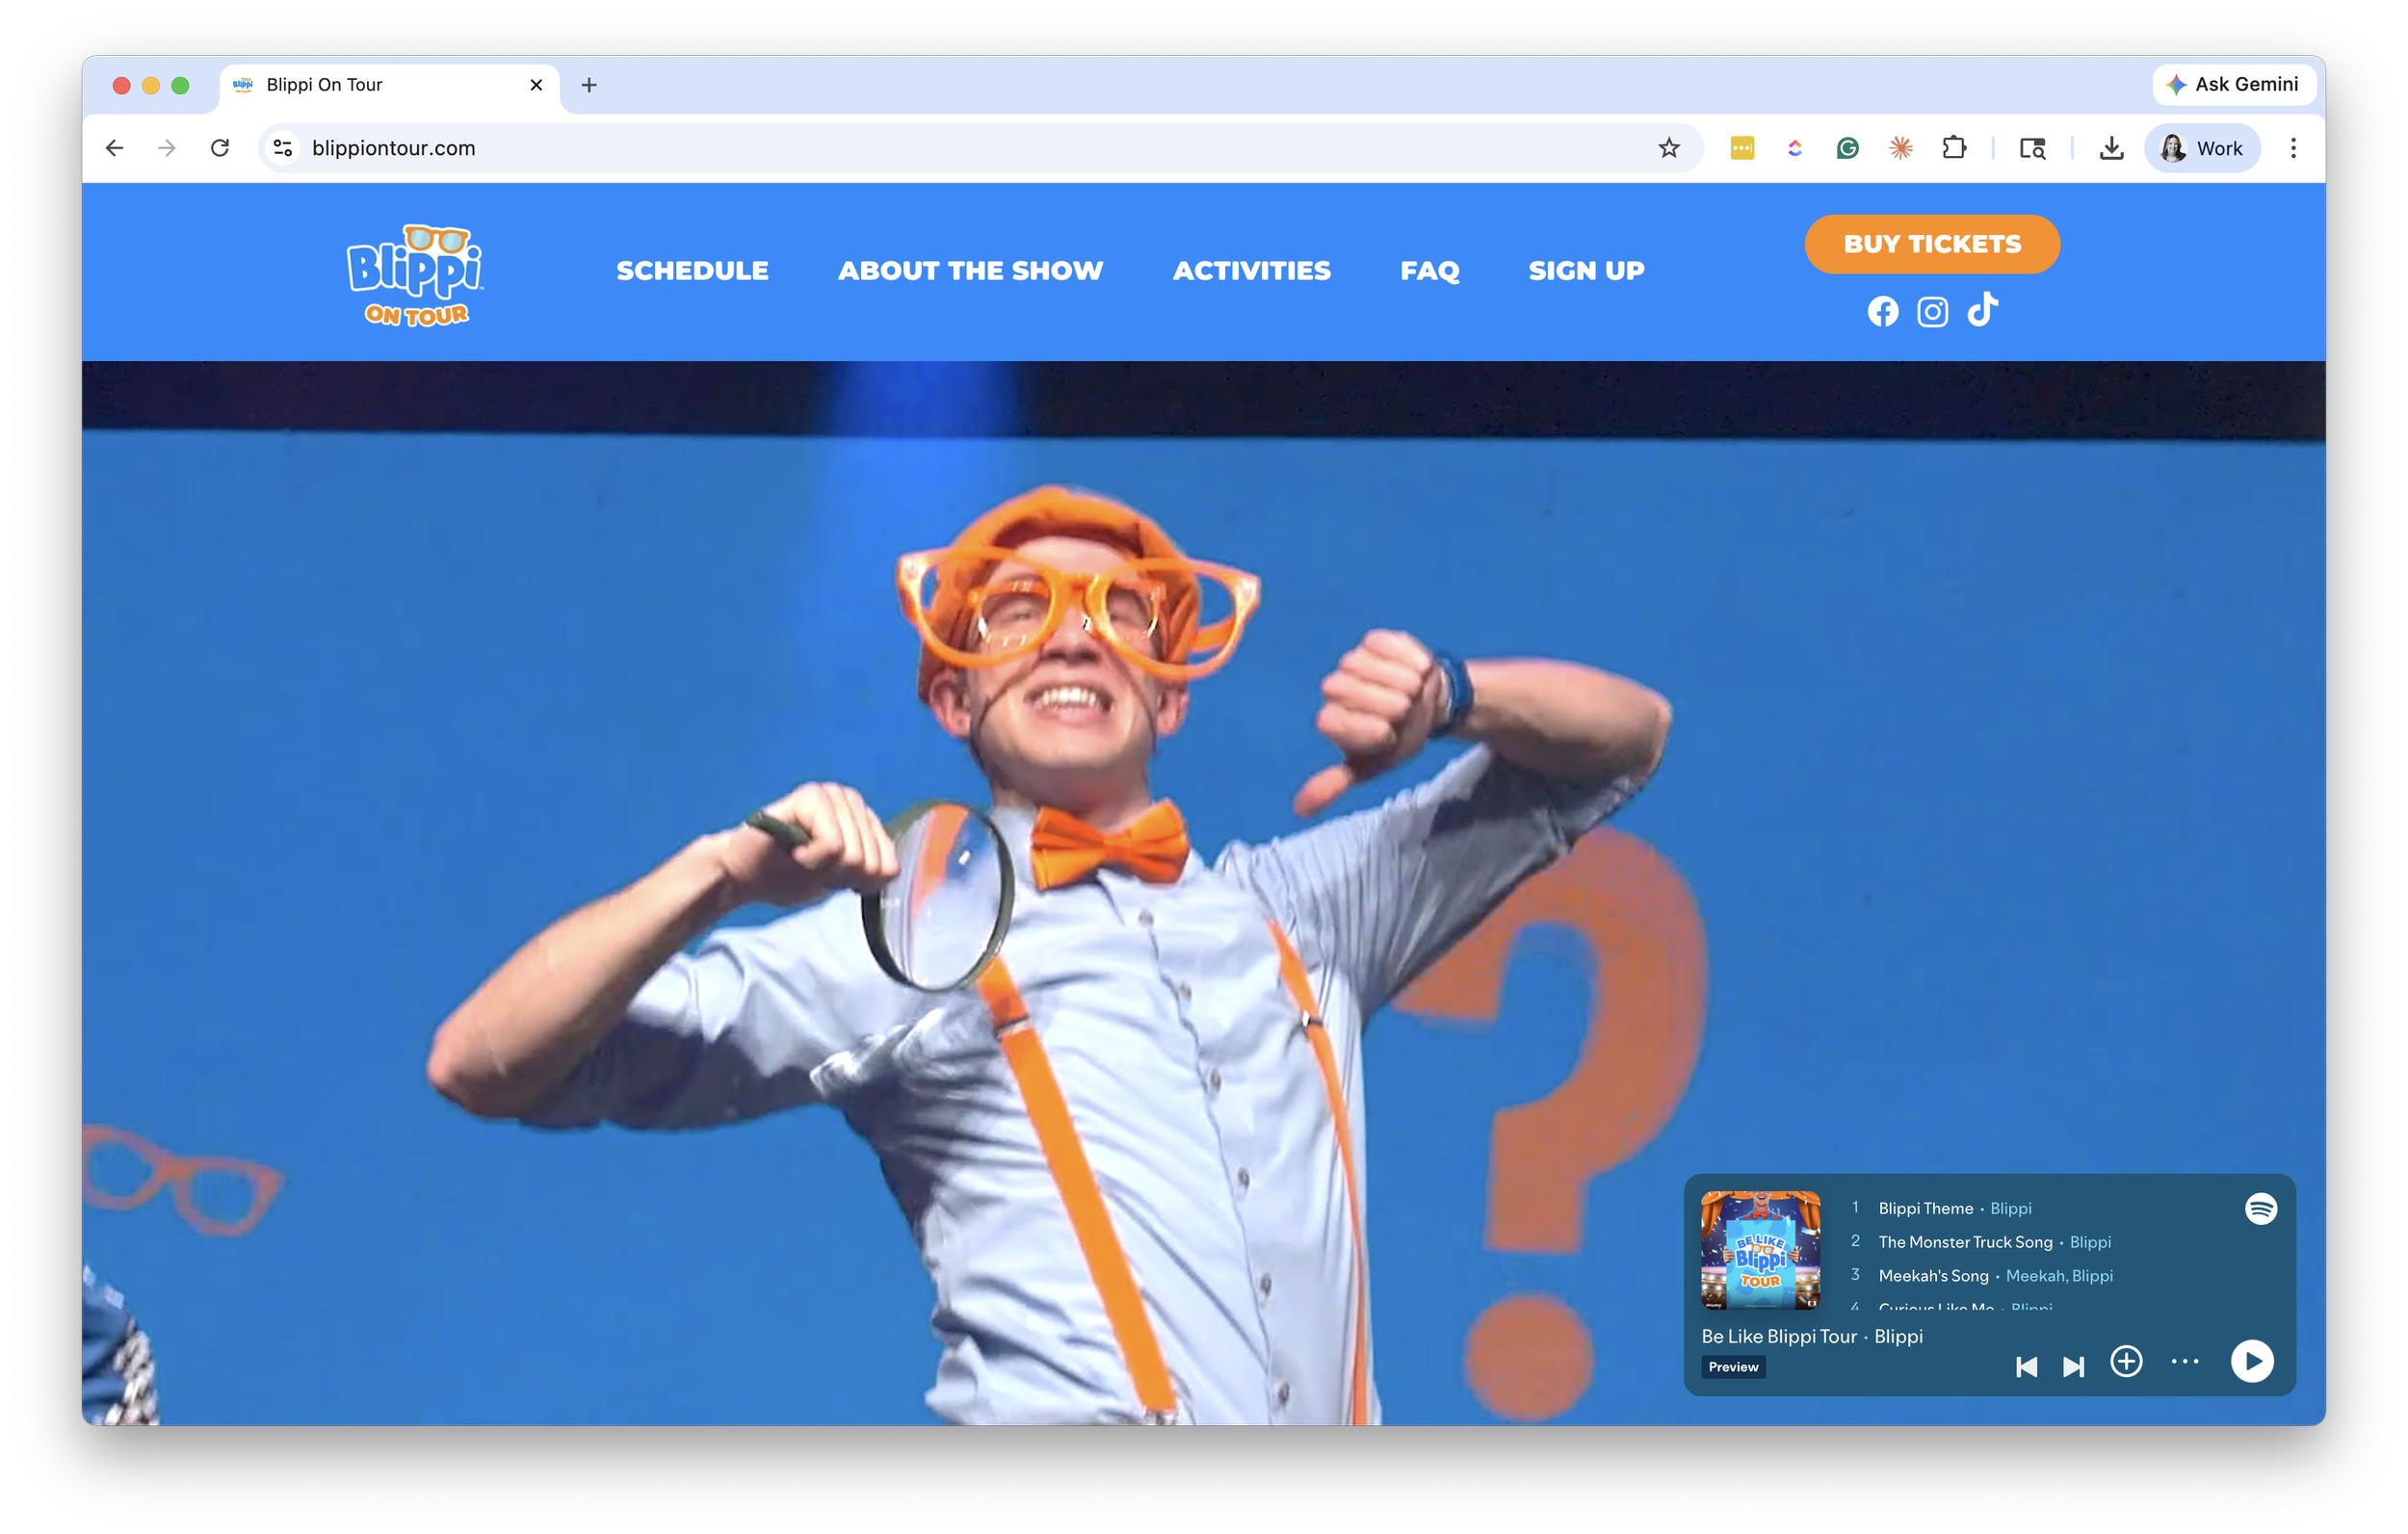Viewport: 2408px width, 1534px height.
Task: Open the ClickUp extension icon
Action: 1794,148
